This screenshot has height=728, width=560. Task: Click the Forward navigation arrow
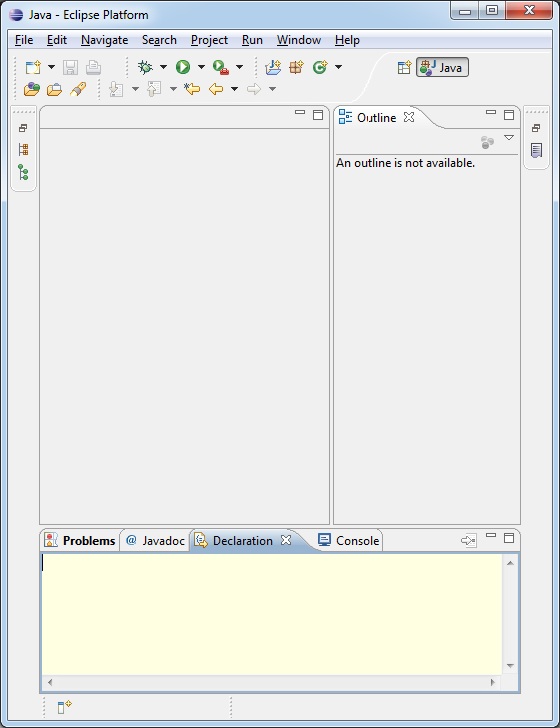(x=254, y=89)
